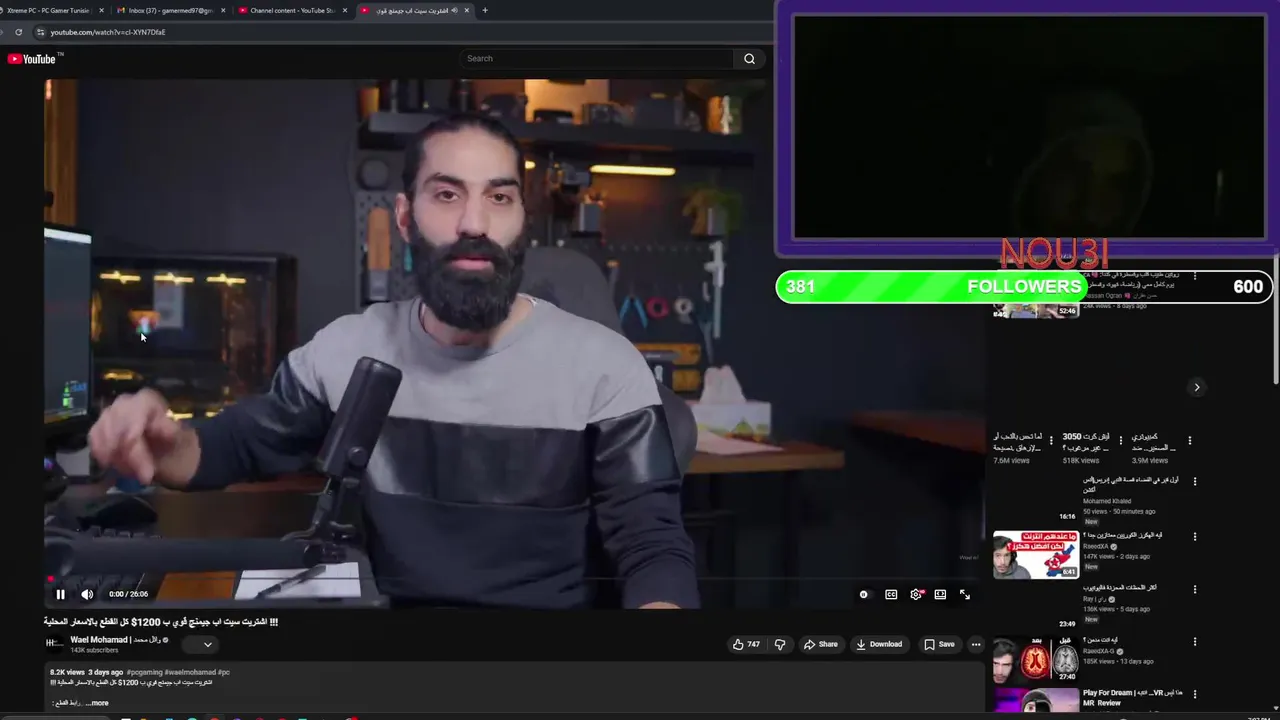Click the search magnifier button

tap(749, 58)
